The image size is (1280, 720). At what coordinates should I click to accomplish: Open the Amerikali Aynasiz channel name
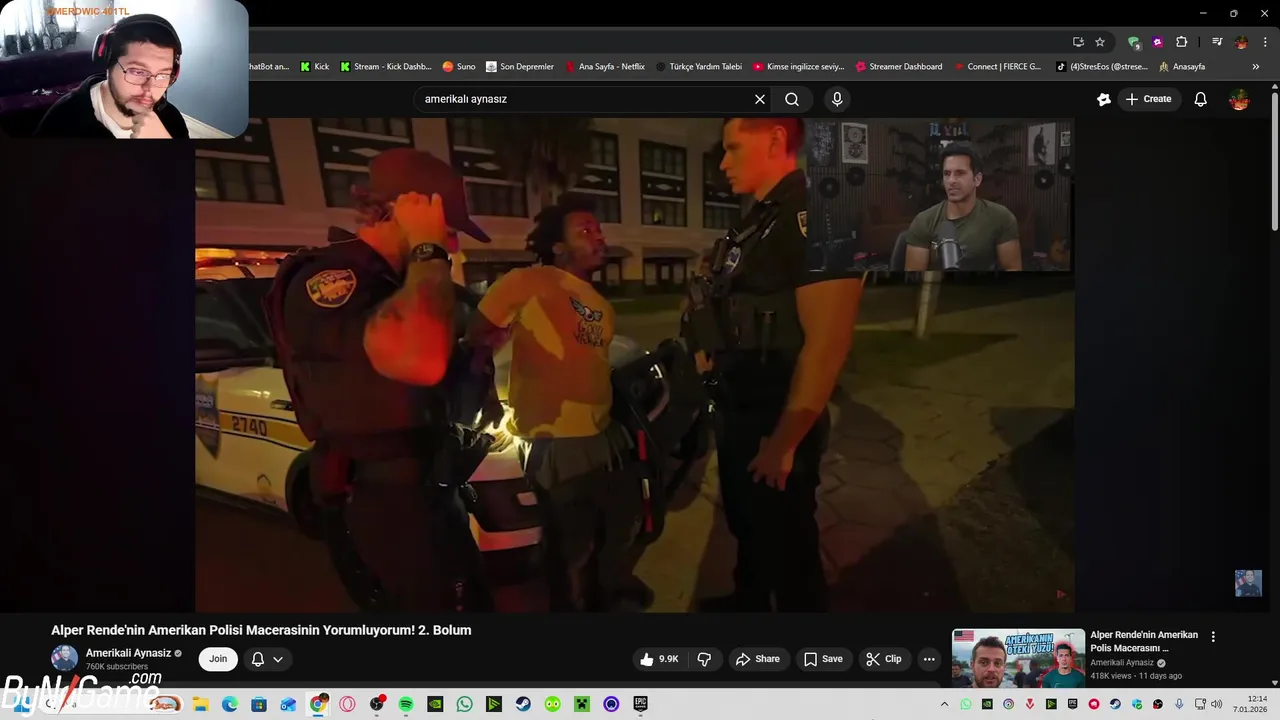click(x=128, y=653)
